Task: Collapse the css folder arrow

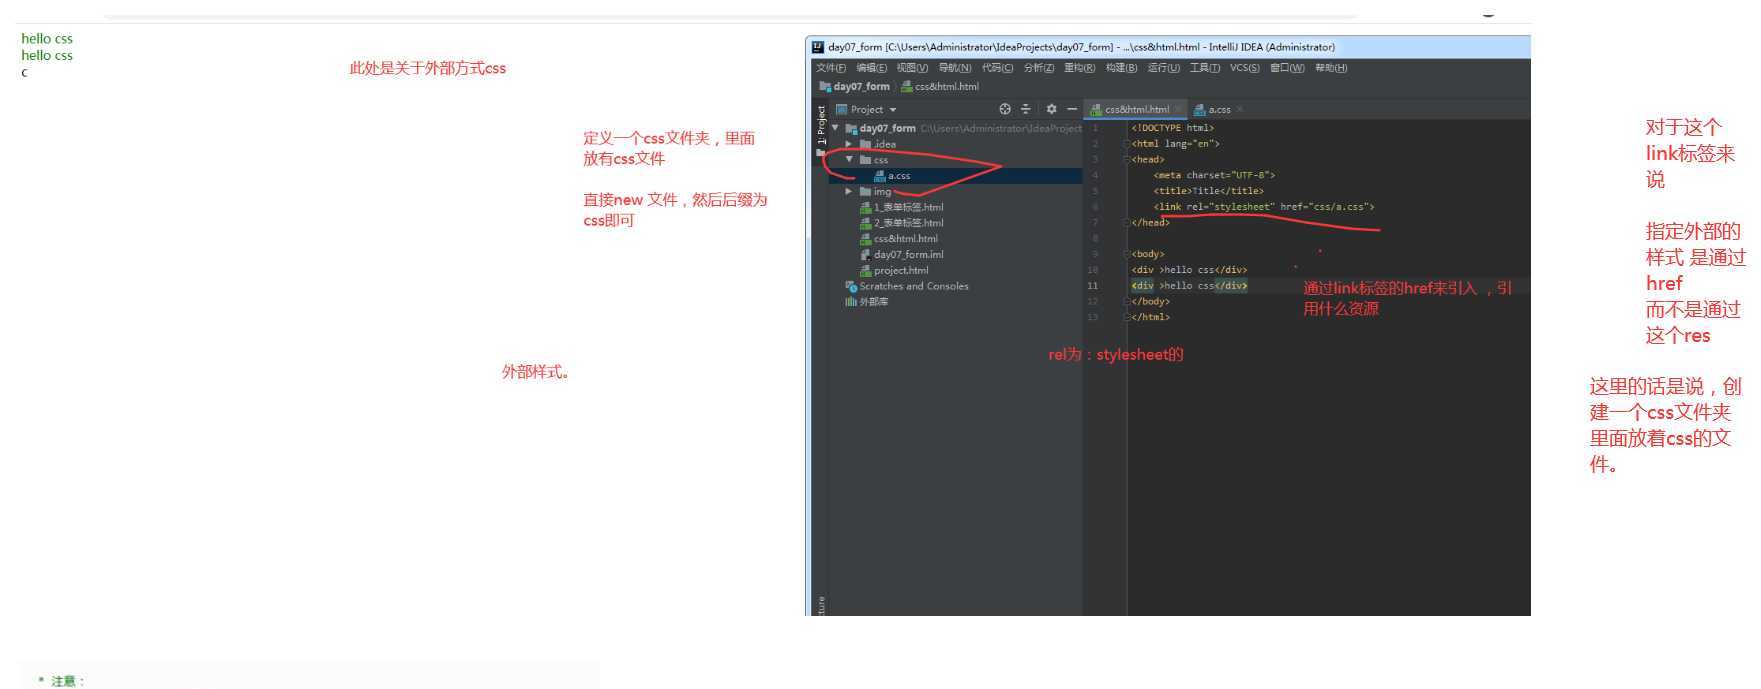Action: (849, 160)
